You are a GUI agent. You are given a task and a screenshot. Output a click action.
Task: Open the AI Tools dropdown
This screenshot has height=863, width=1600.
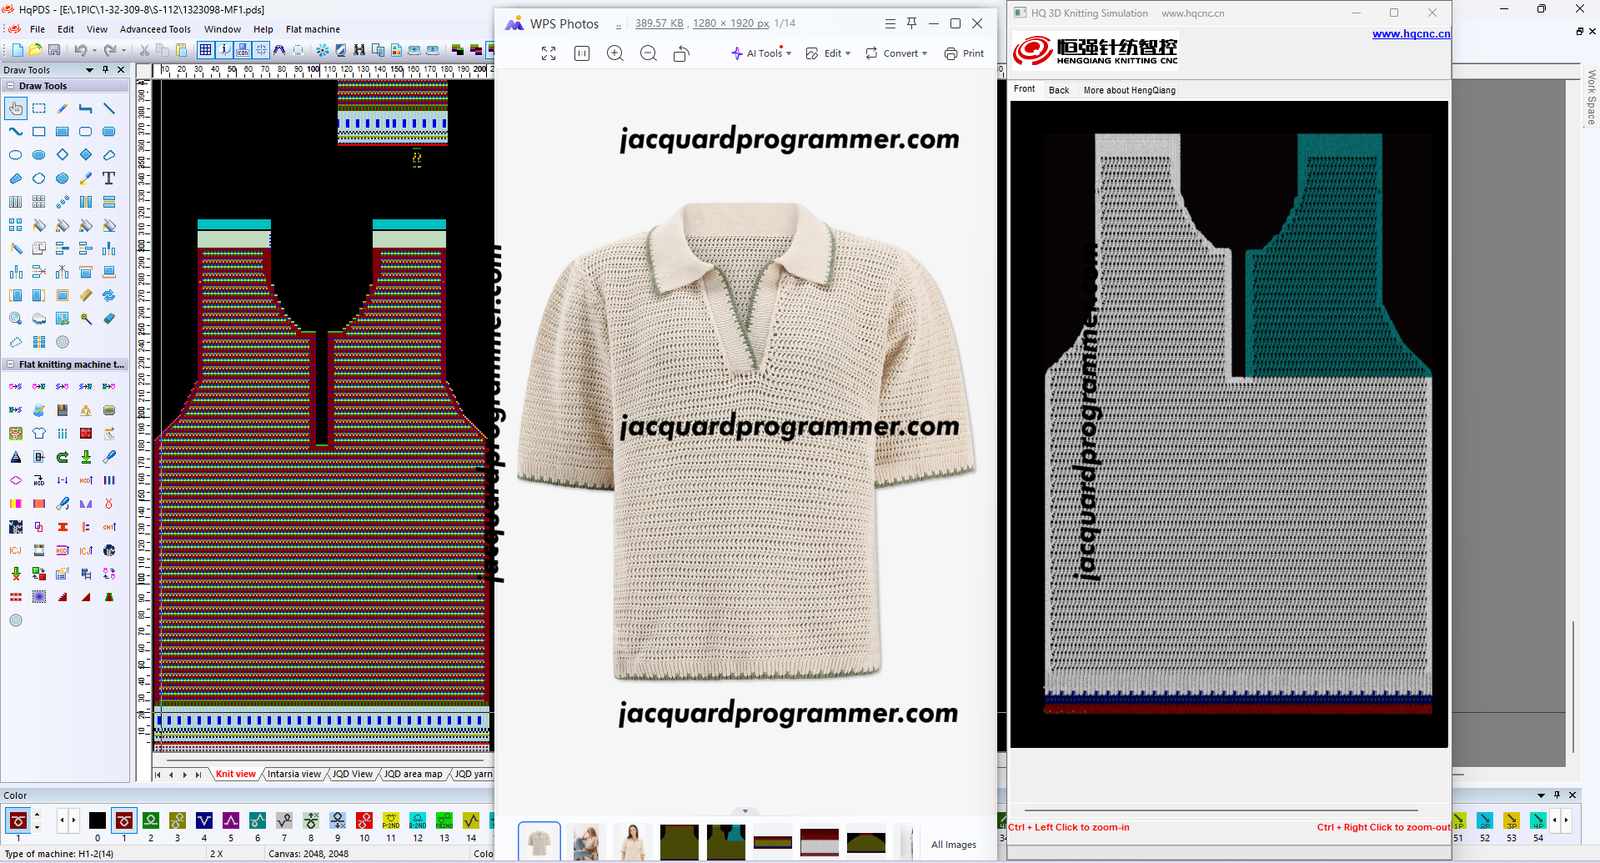click(x=761, y=53)
